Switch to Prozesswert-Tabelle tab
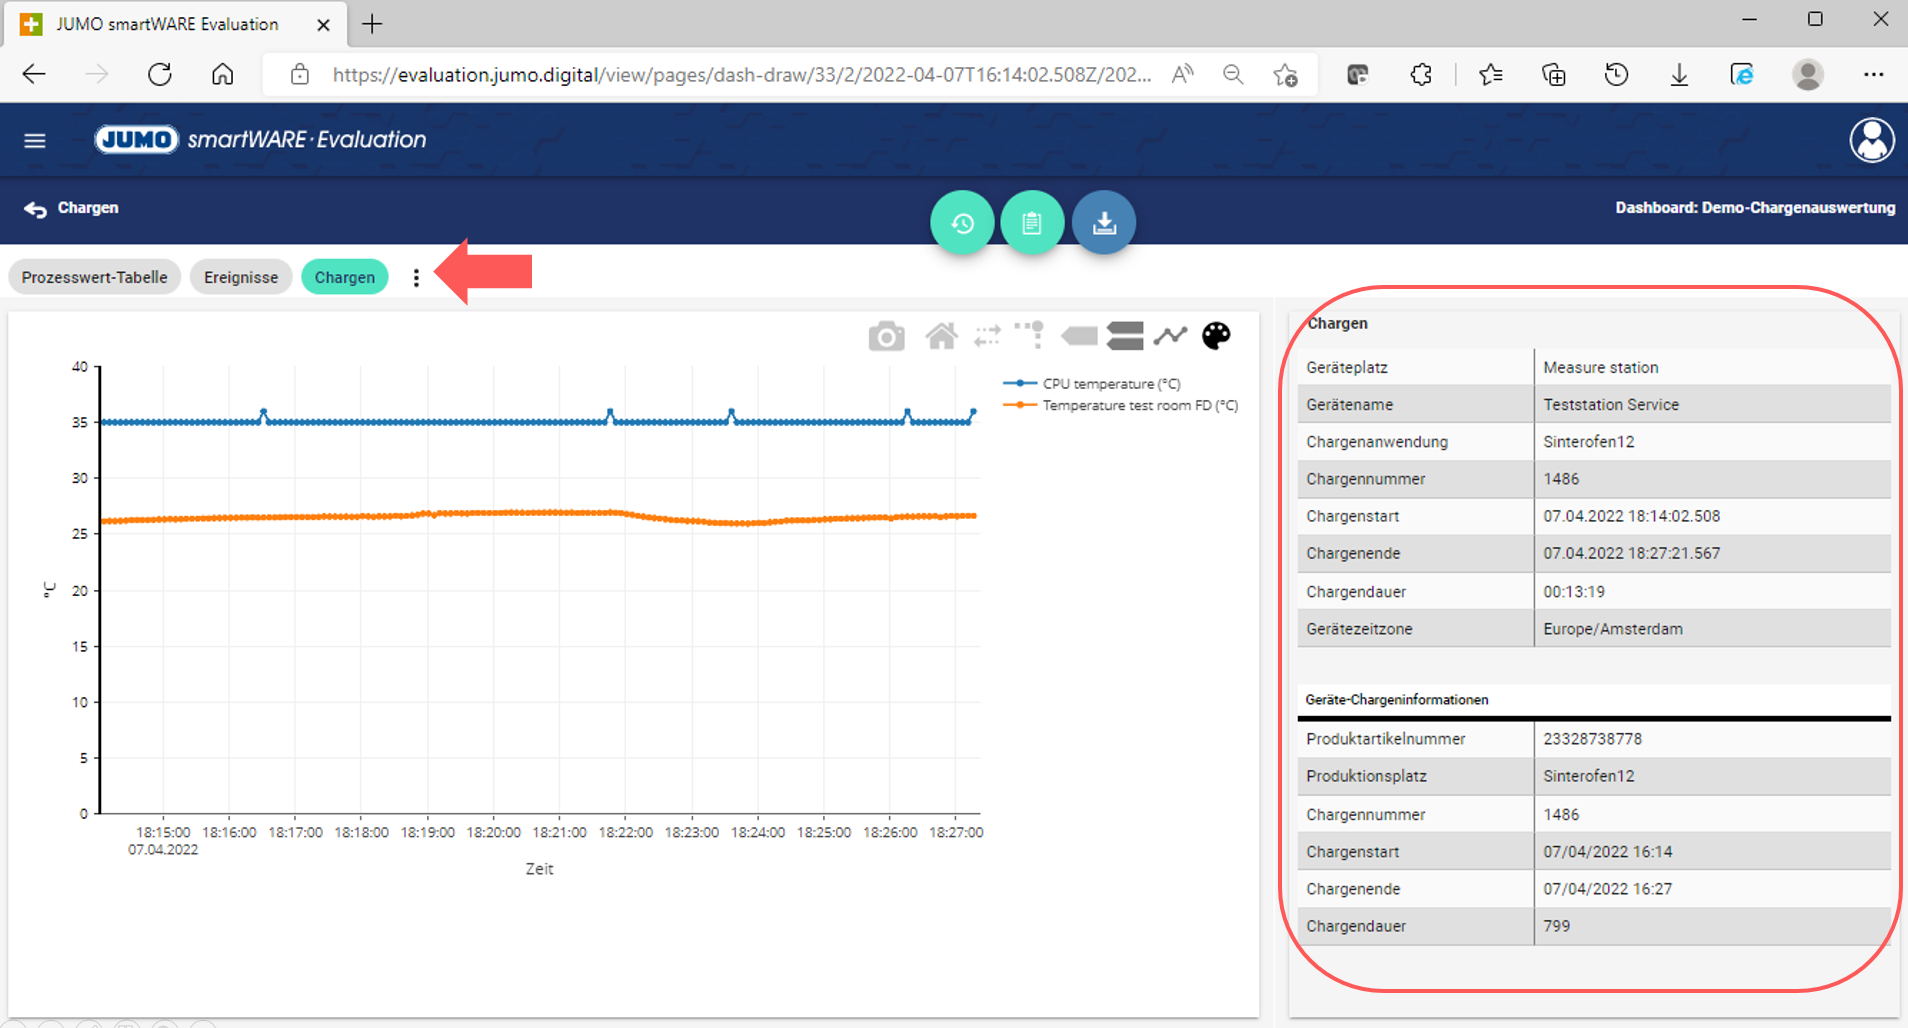The image size is (1908, 1028). (x=95, y=278)
